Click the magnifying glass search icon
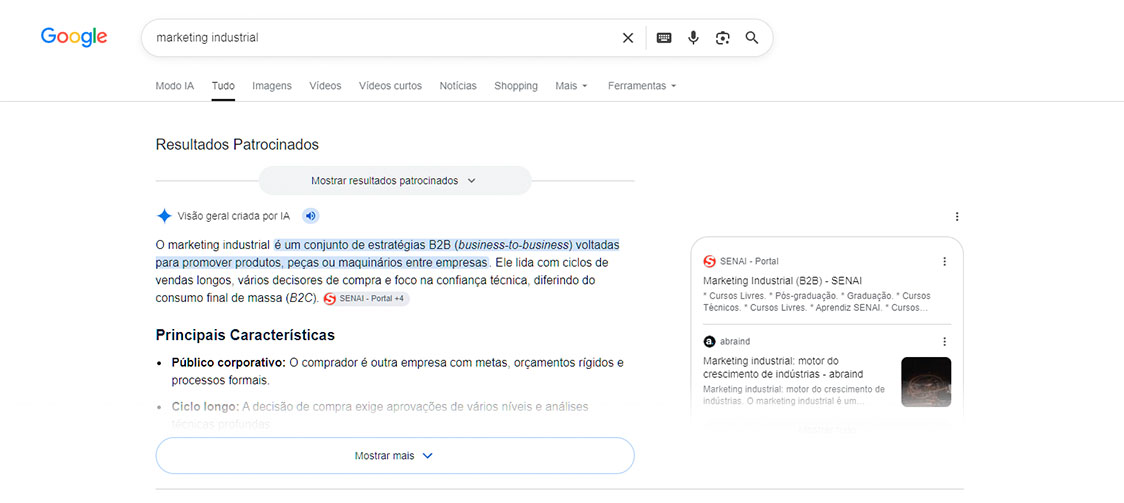This screenshot has width=1124, height=503. pos(751,38)
